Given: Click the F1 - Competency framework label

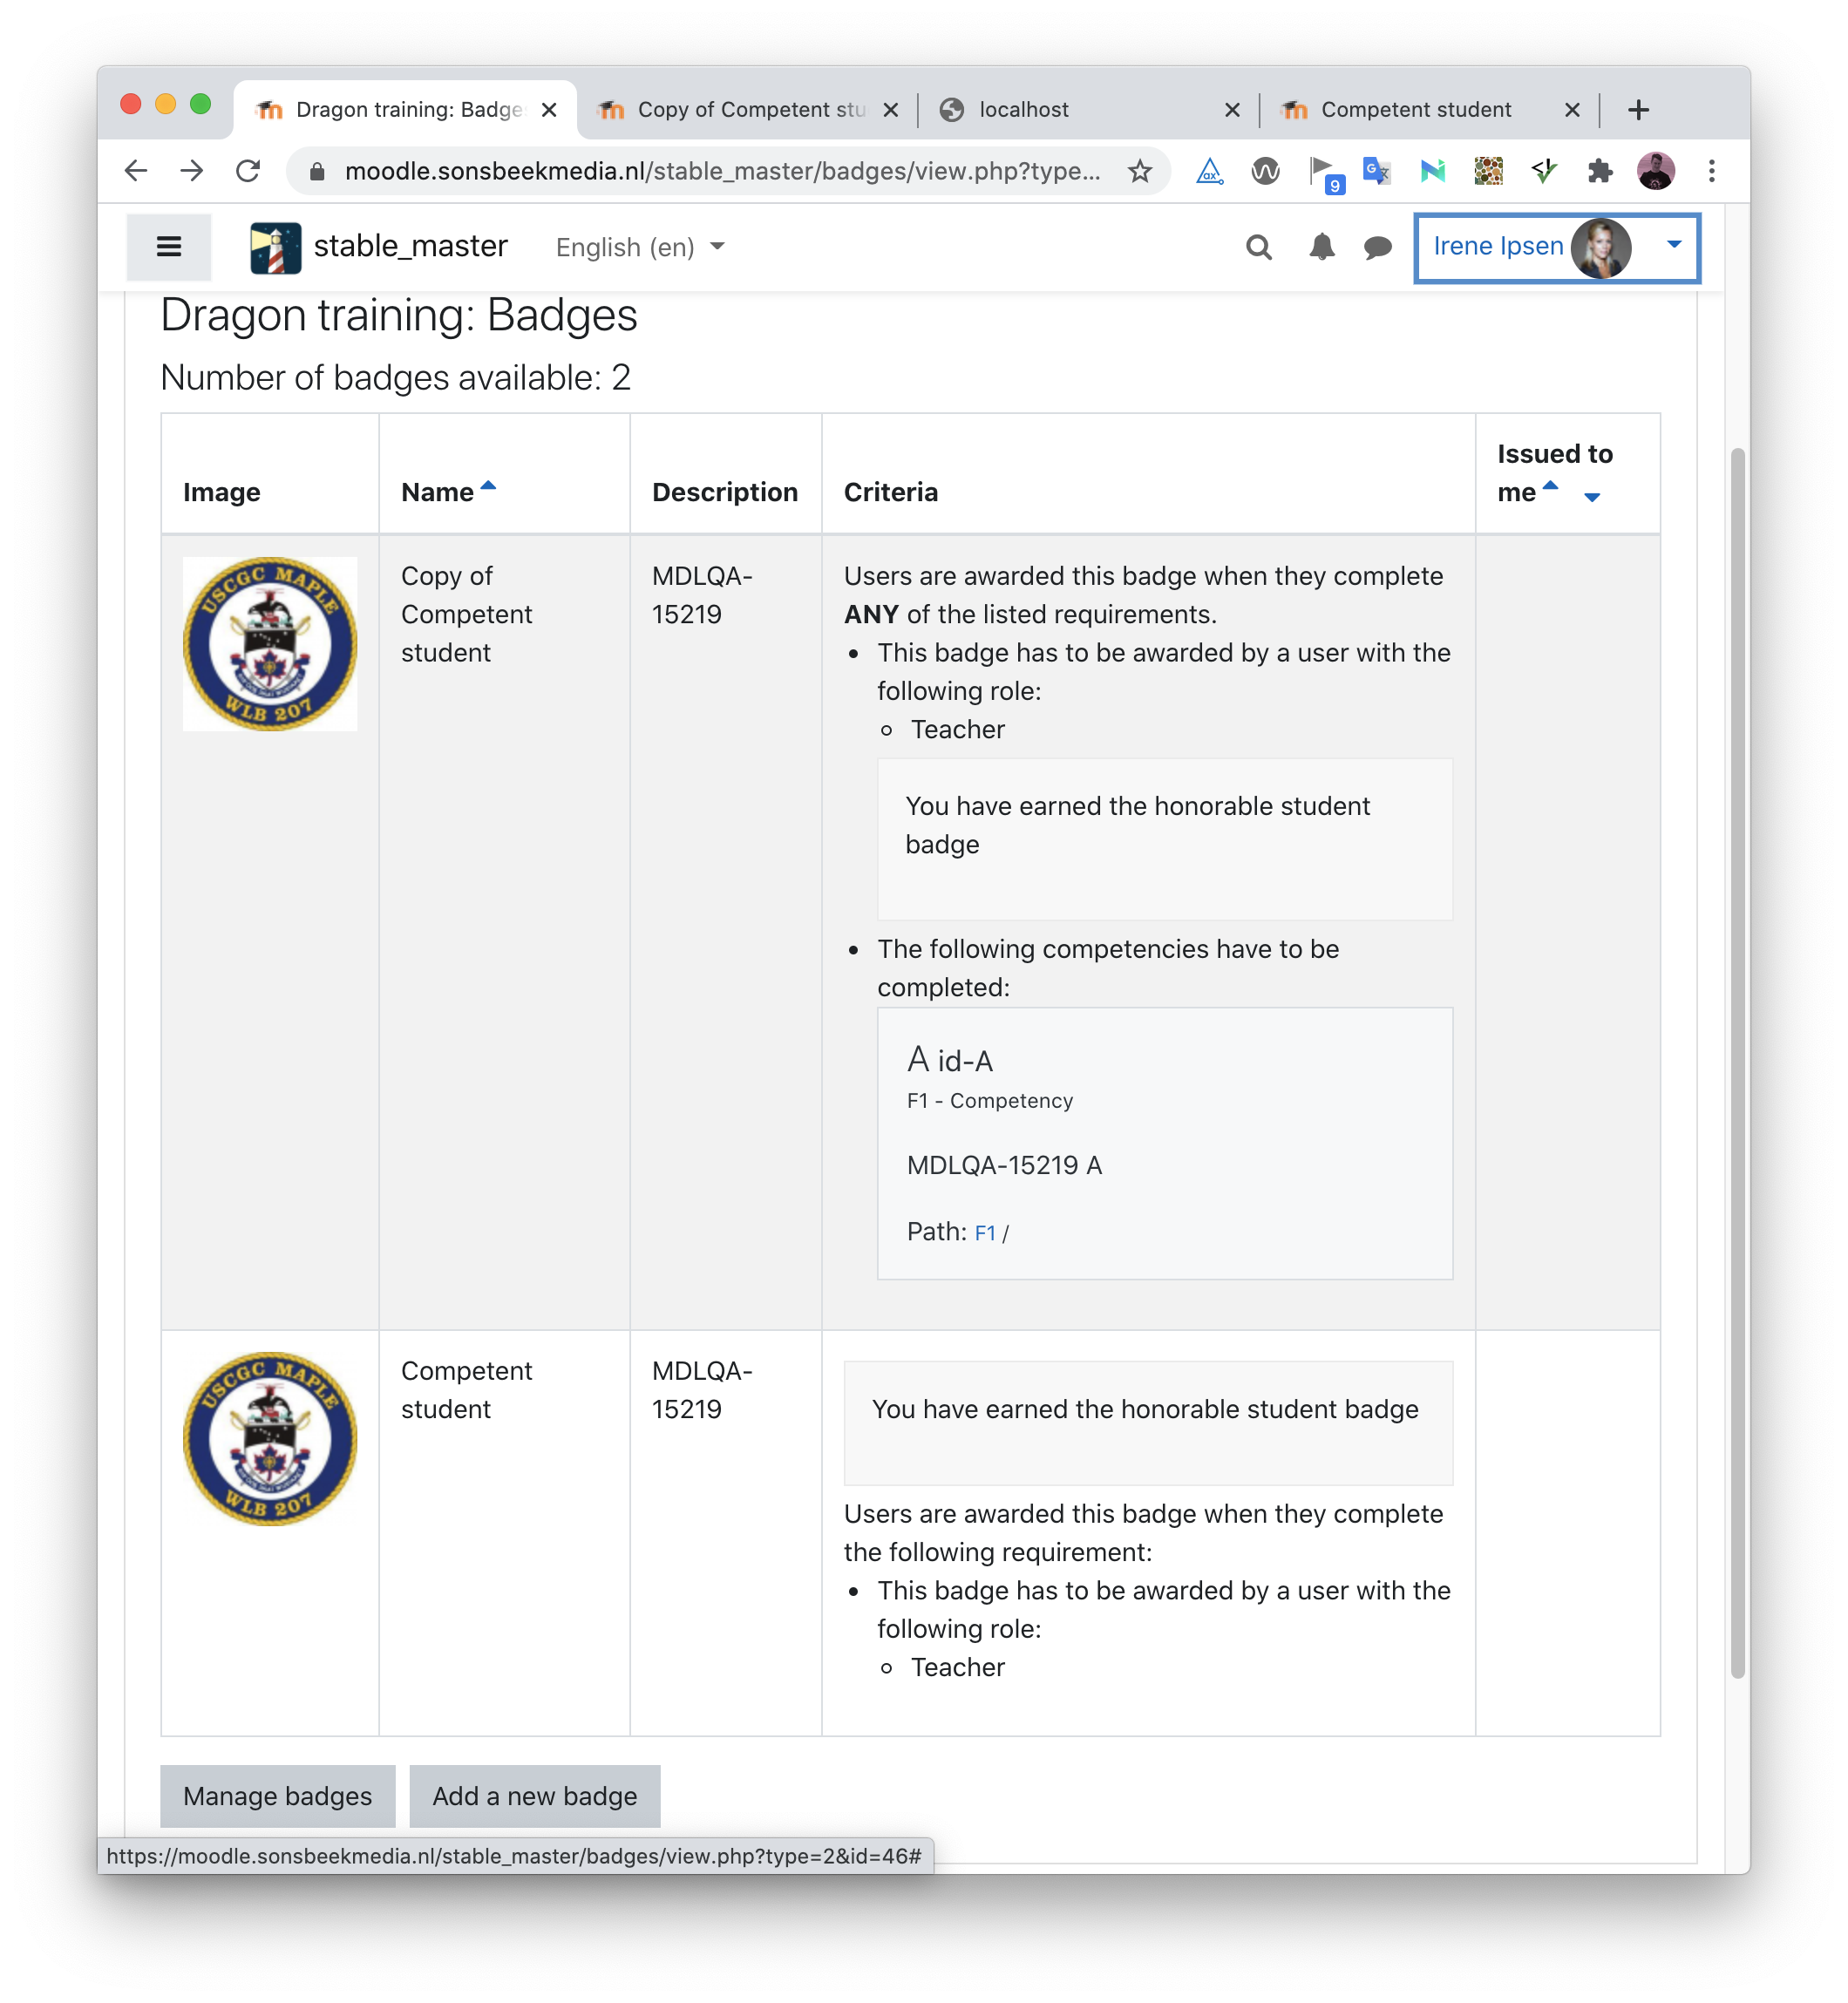Looking at the screenshot, I should [989, 1101].
